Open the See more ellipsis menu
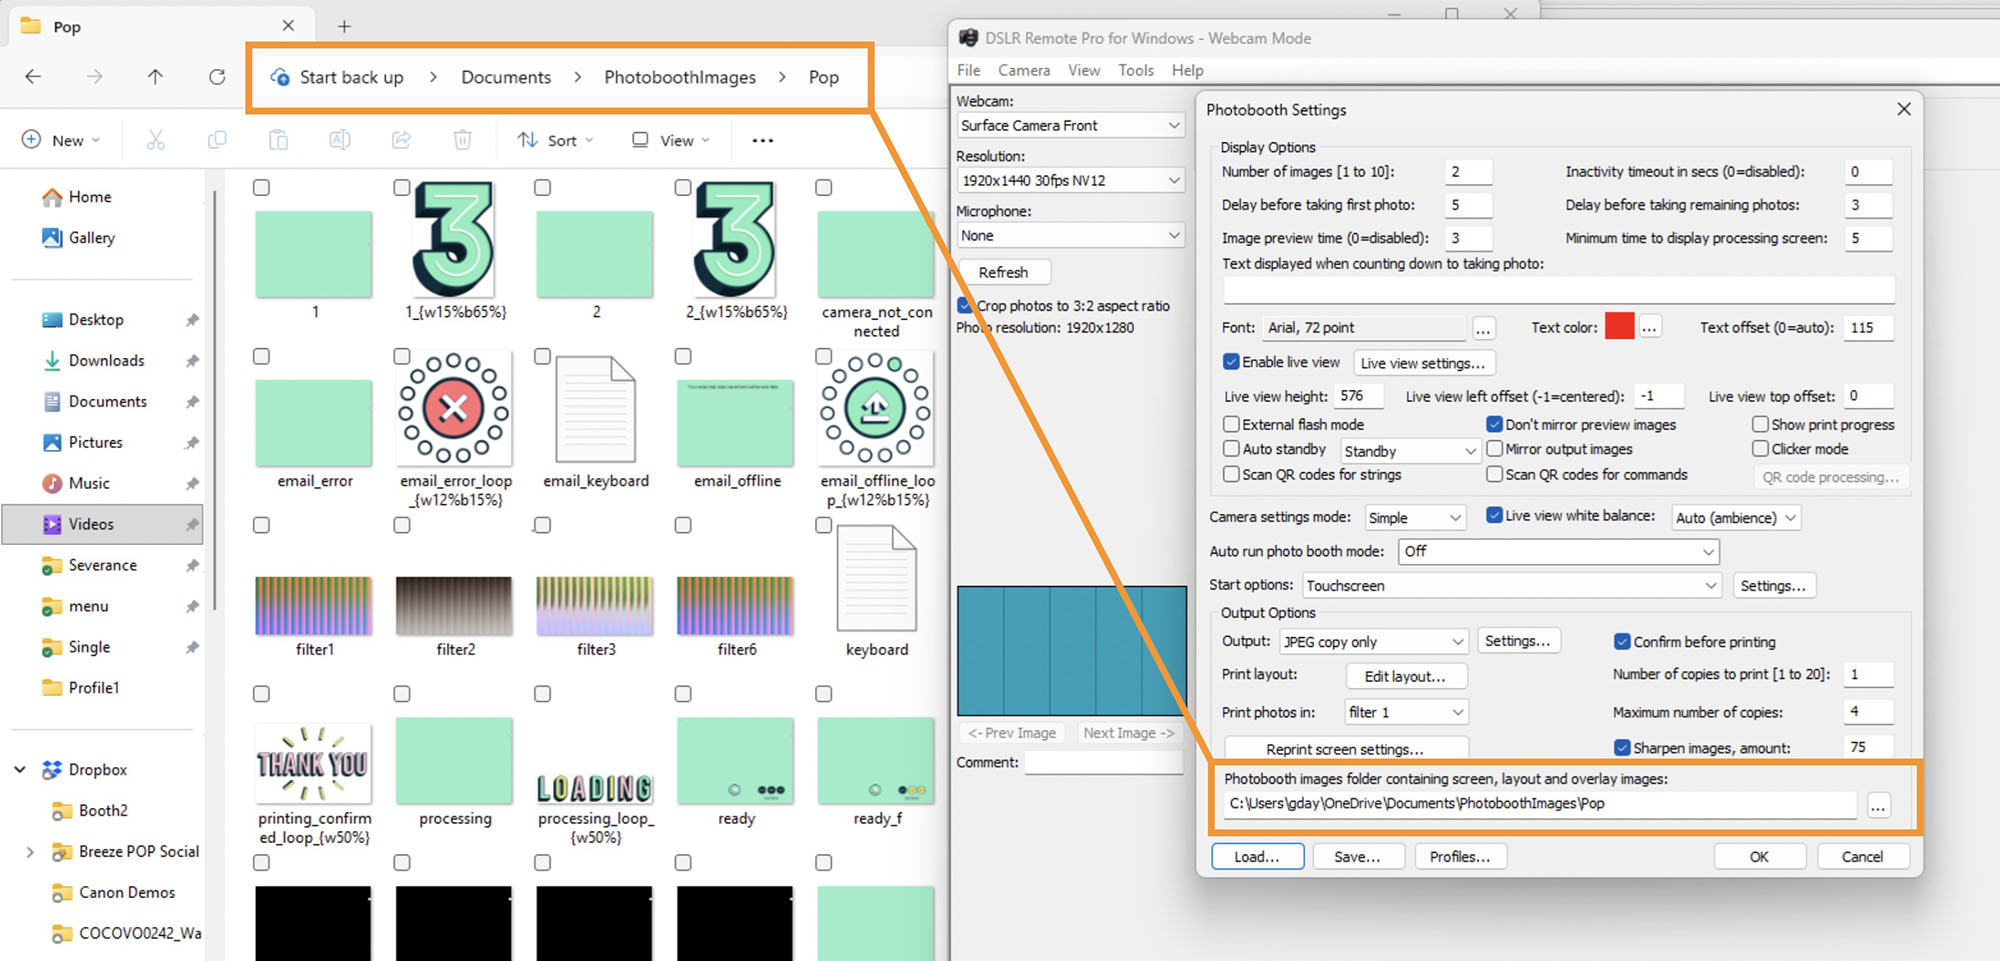The width and height of the screenshot is (2000, 961). pos(763,140)
